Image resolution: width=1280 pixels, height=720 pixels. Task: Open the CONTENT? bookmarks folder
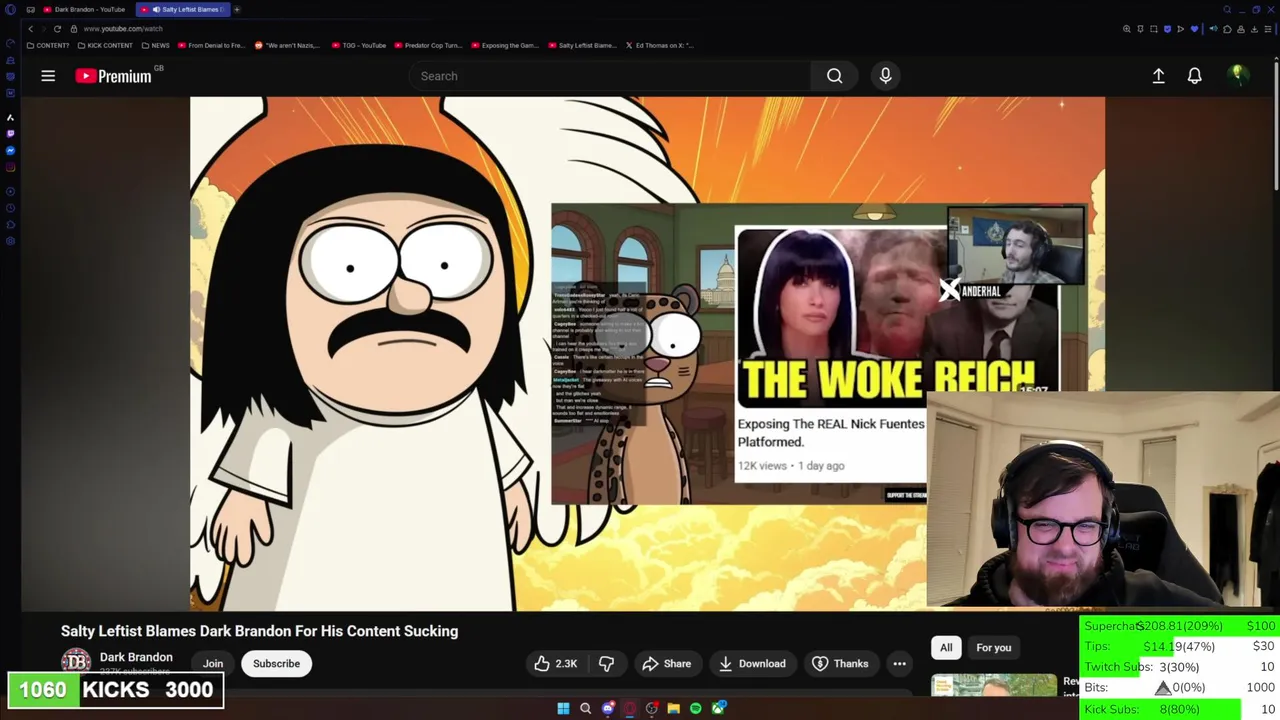click(x=48, y=45)
